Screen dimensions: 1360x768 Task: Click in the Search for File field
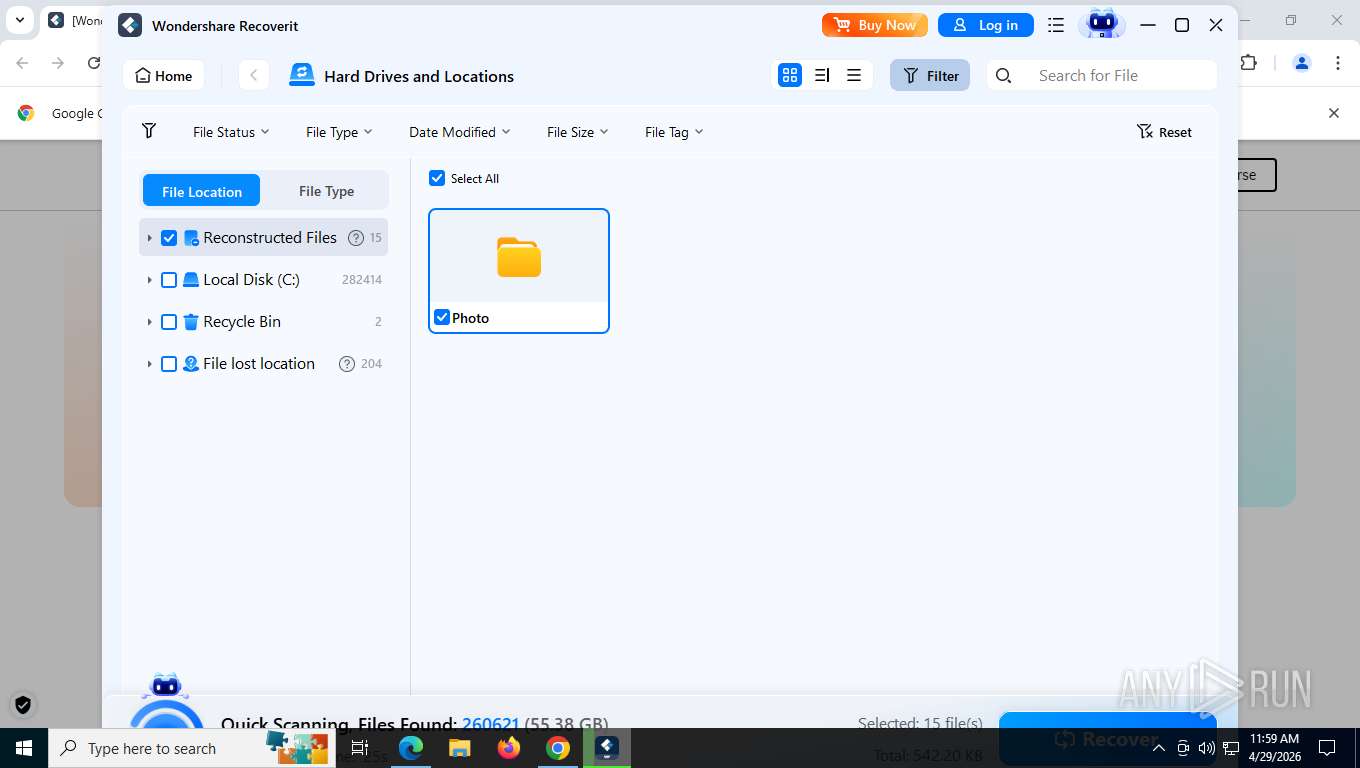(1102, 75)
